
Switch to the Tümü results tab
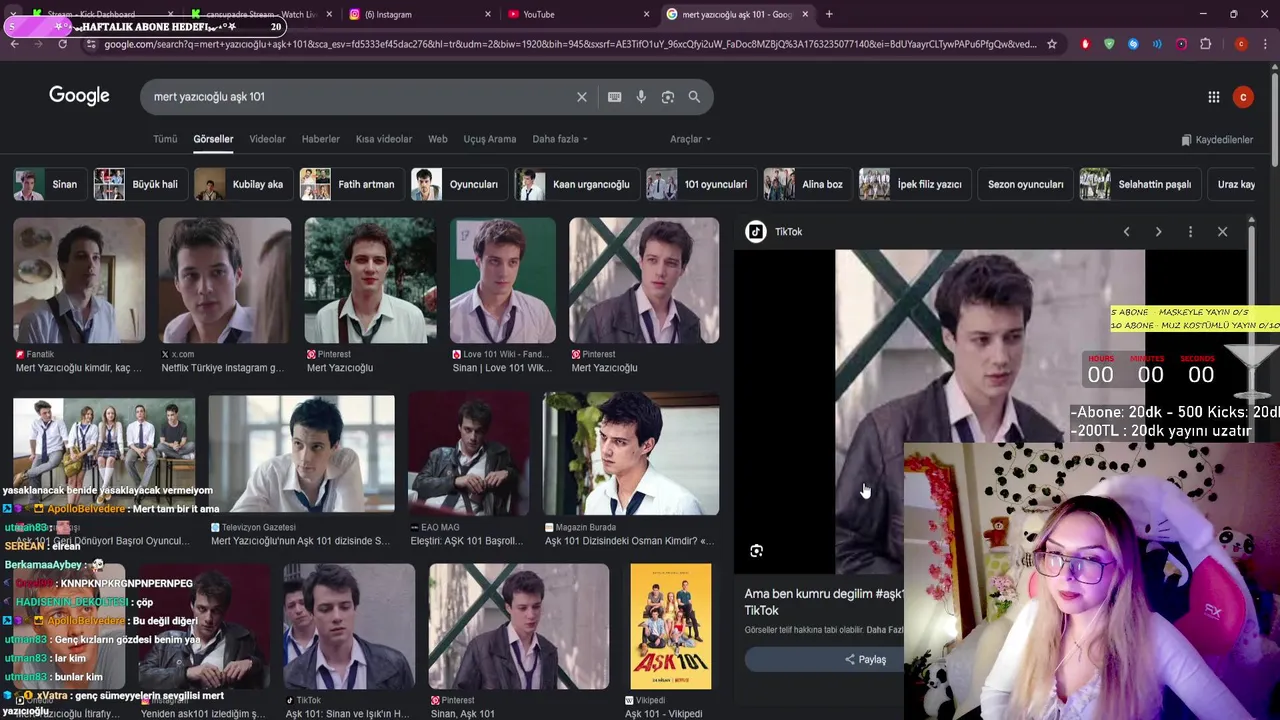tap(165, 139)
